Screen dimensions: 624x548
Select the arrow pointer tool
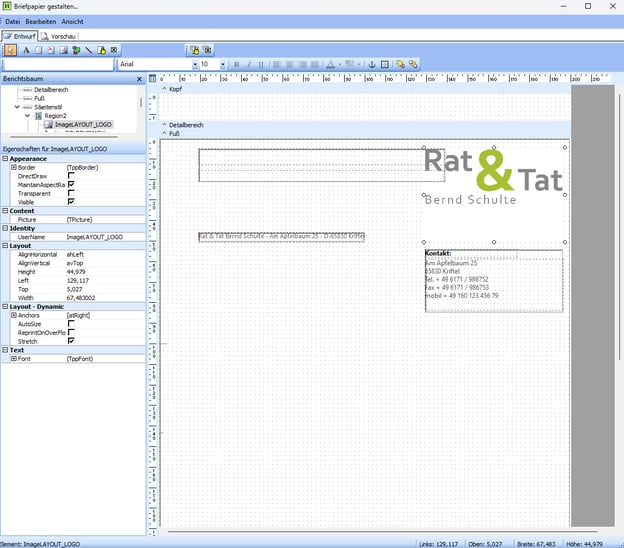tap(11, 49)
